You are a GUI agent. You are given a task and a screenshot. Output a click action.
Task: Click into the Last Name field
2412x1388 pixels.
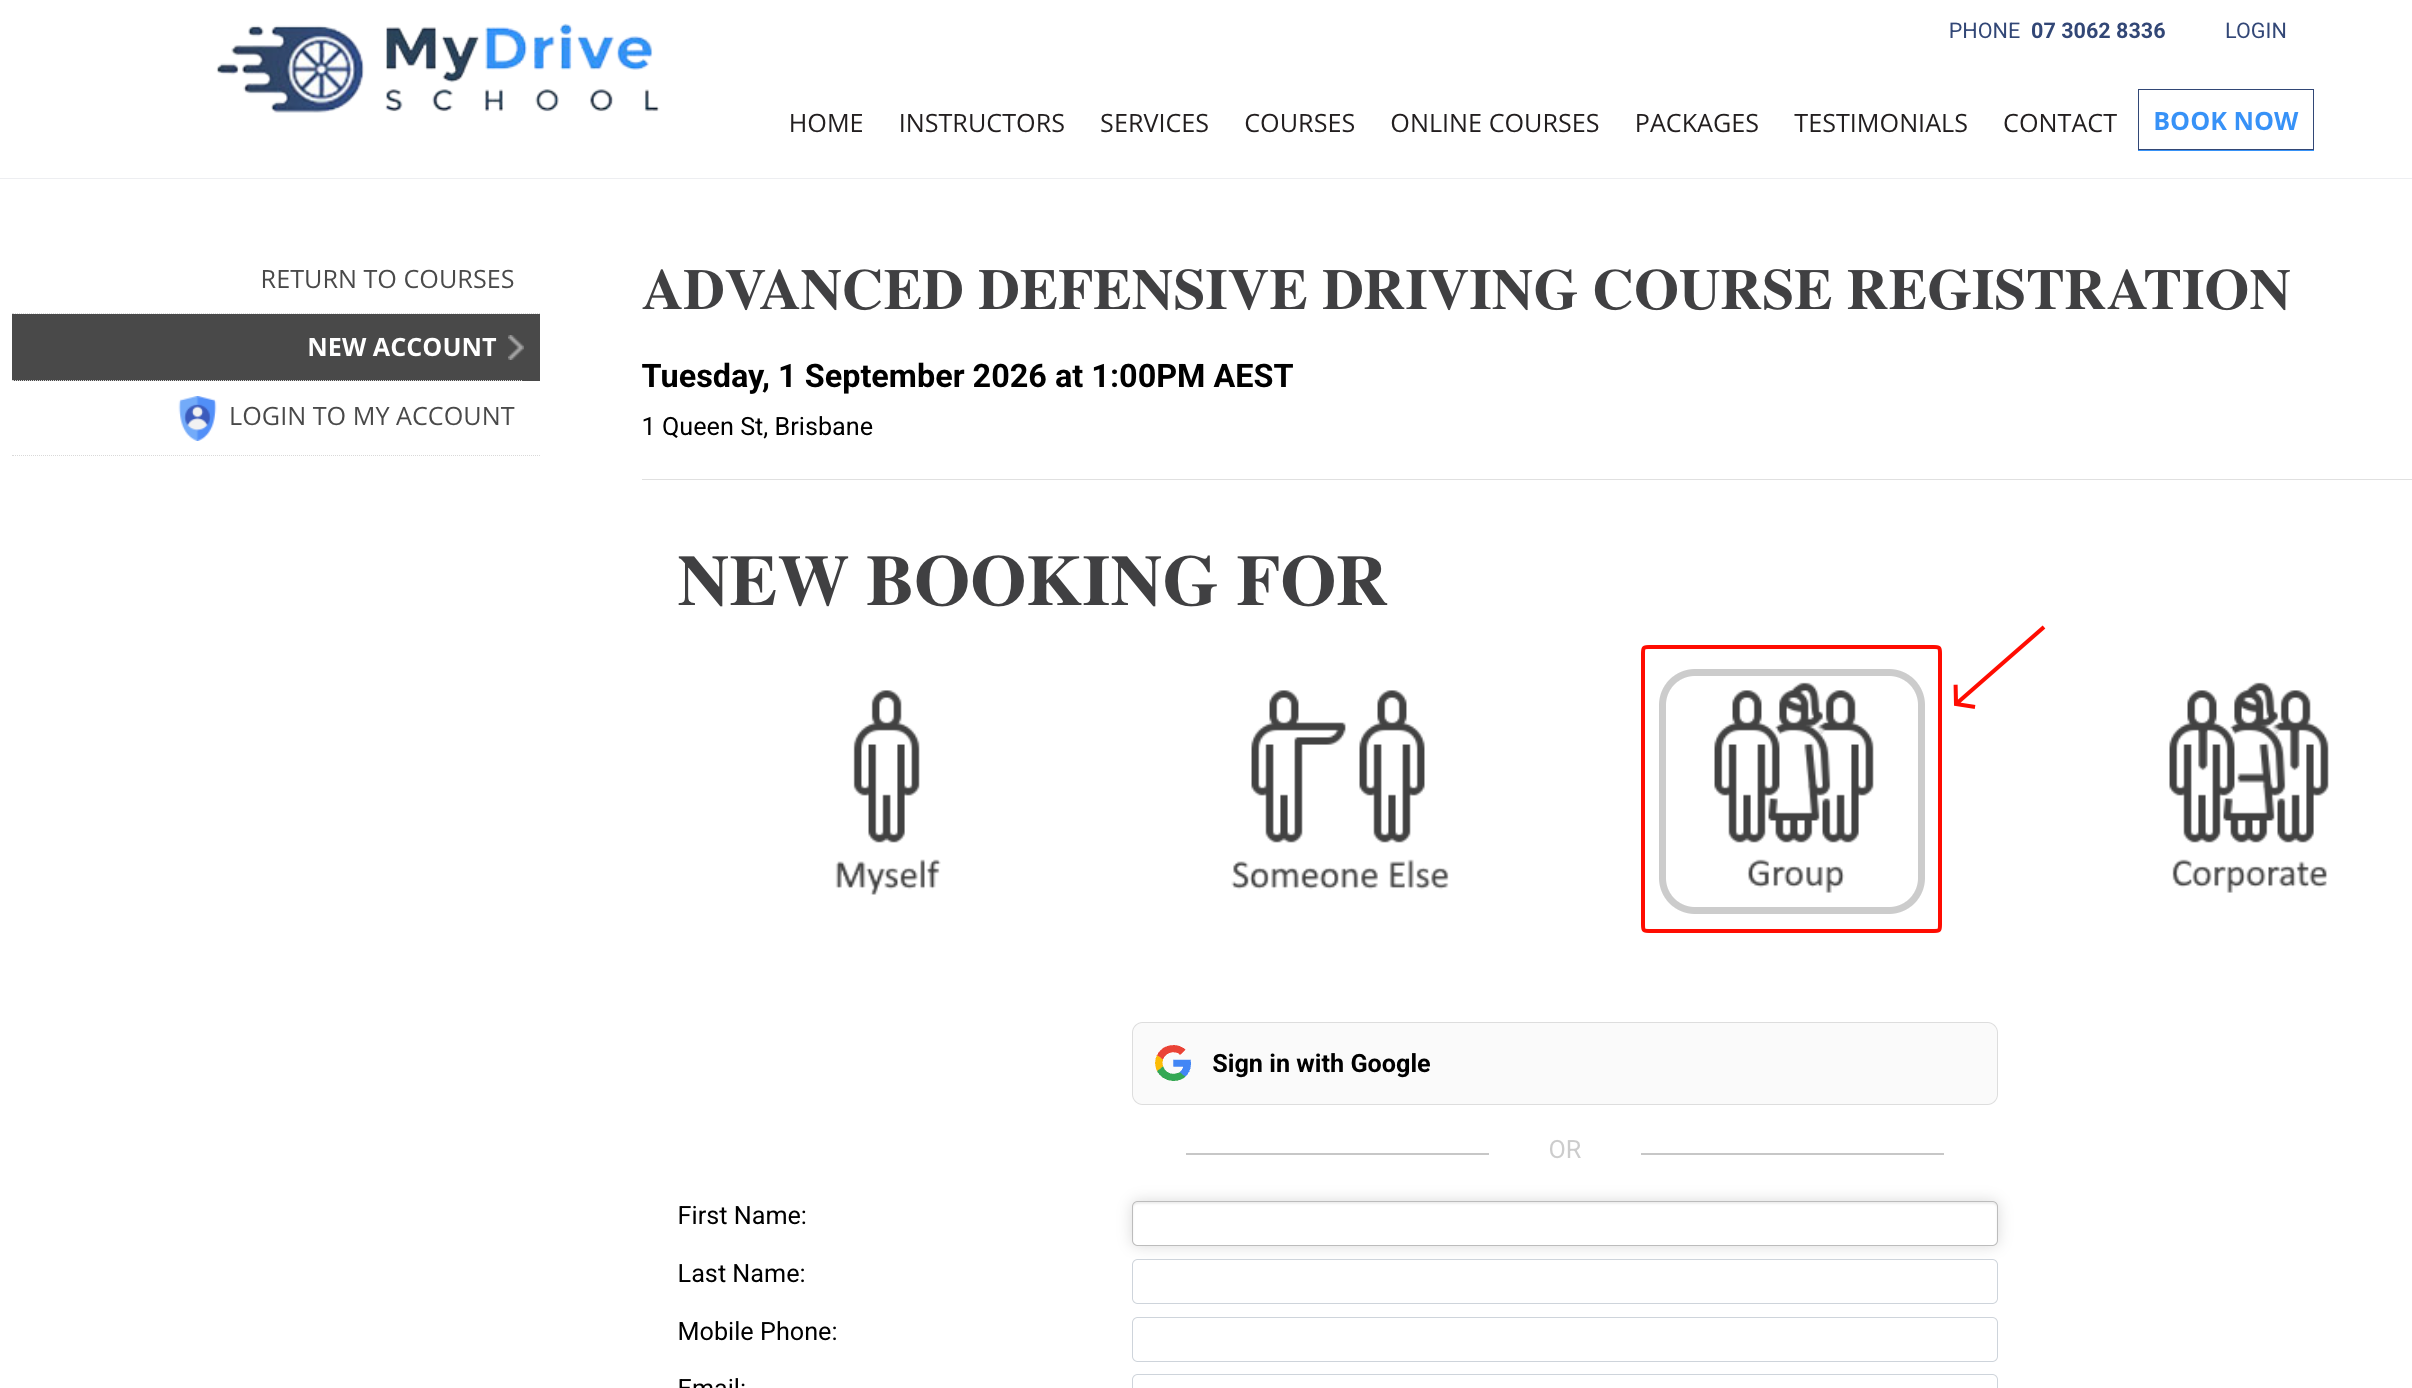1564,1281
